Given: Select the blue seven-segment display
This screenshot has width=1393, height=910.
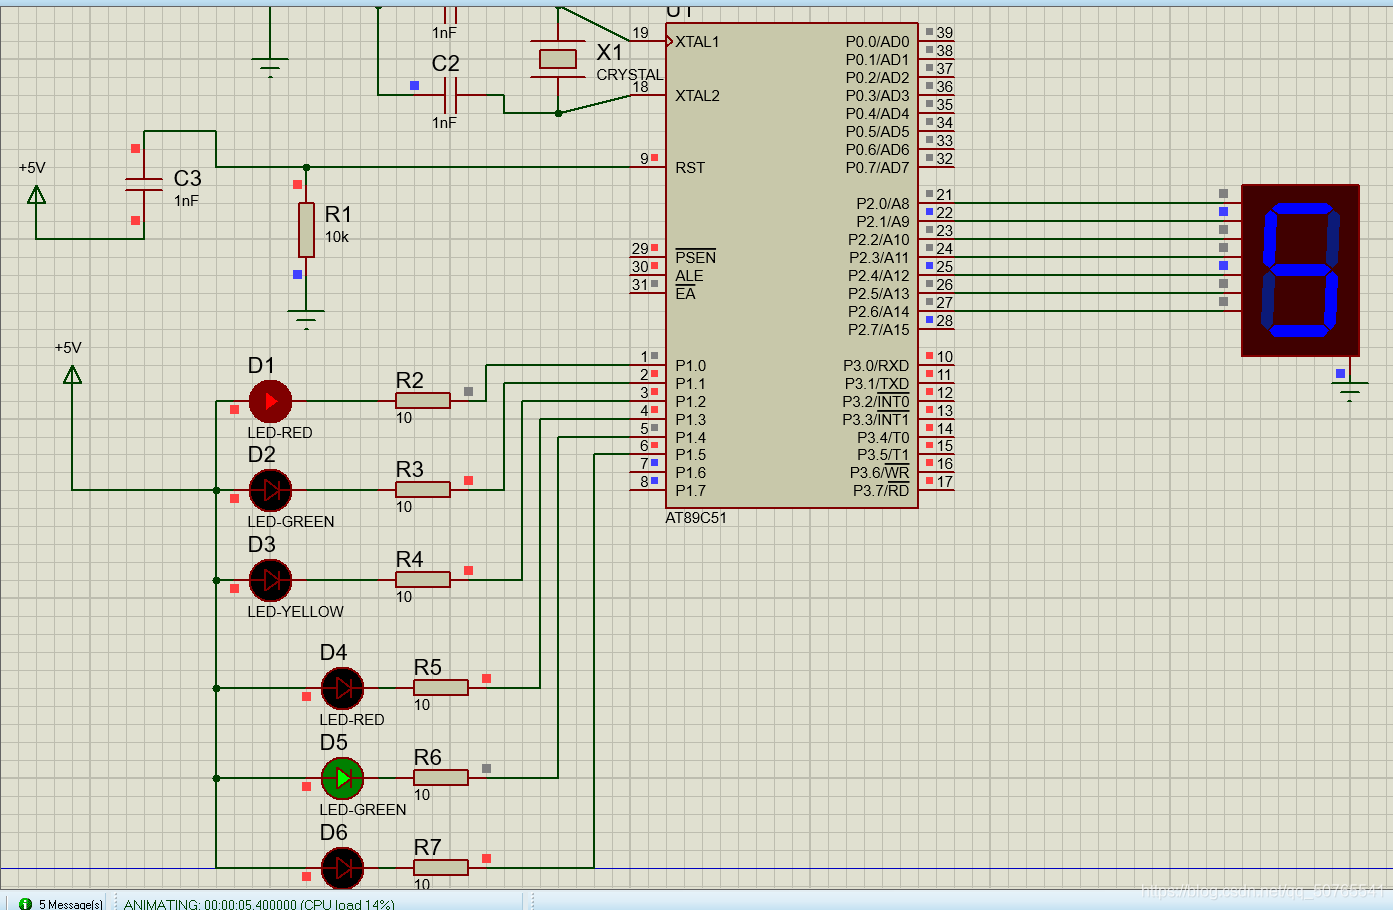Looking at the screenshot, I should [x=1300, y=270].
